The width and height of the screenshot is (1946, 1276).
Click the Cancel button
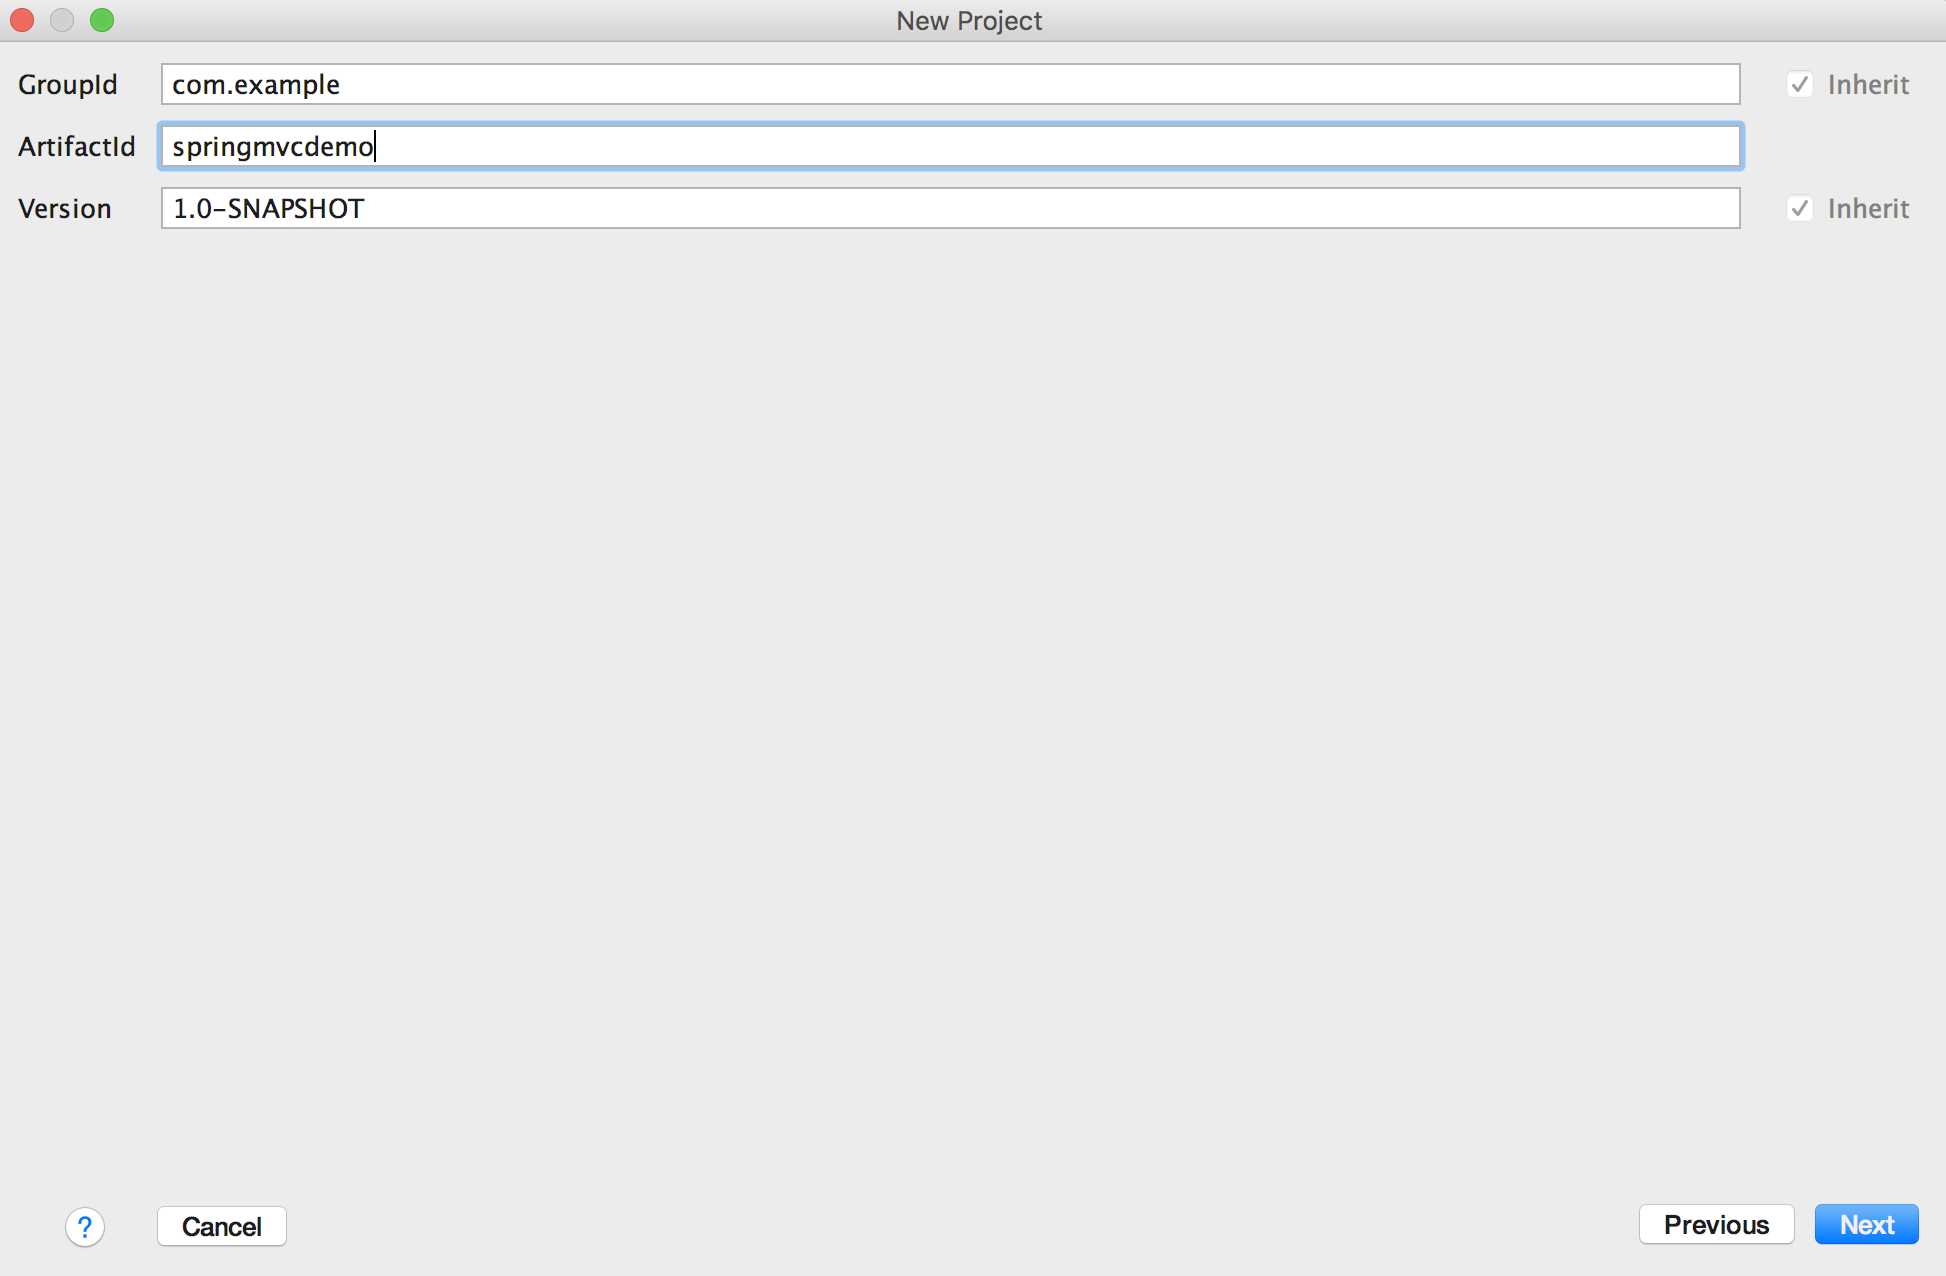point(221,1226)
